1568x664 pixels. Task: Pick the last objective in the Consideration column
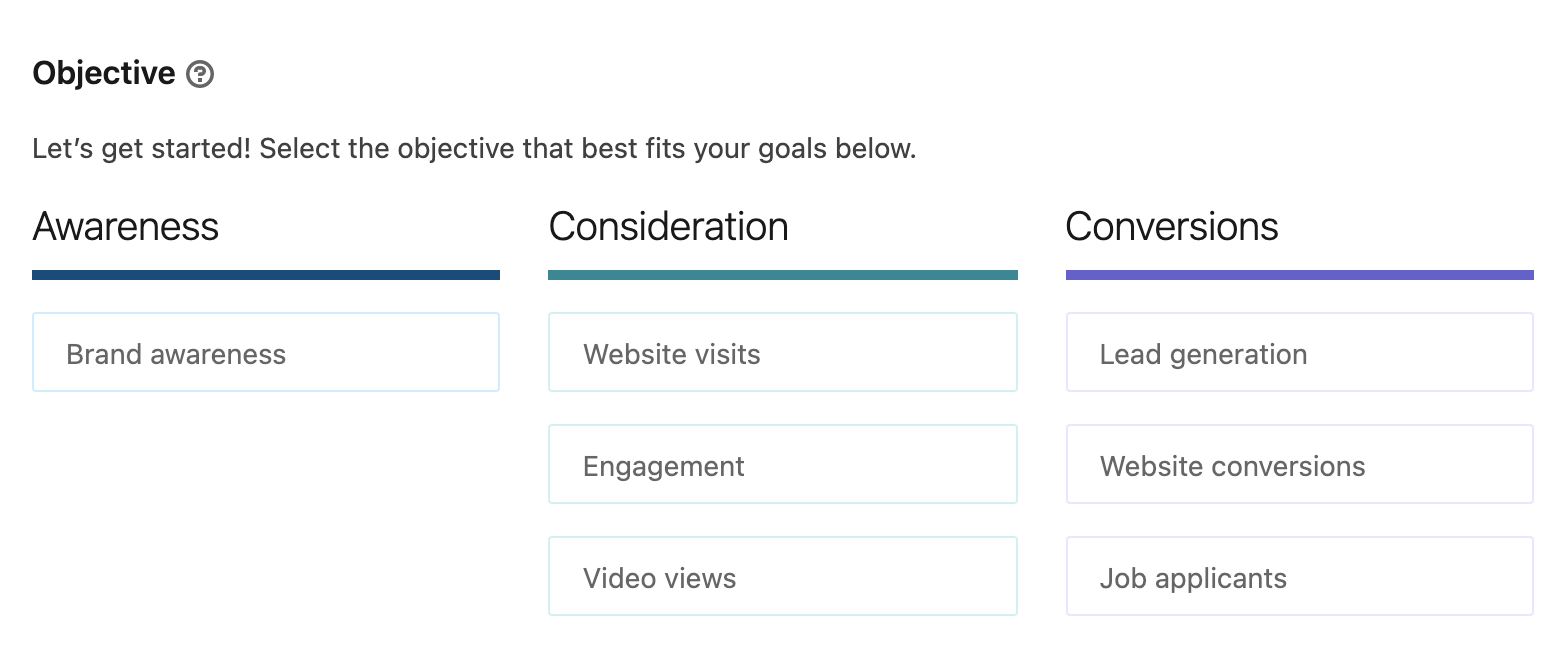click(782, 577)
